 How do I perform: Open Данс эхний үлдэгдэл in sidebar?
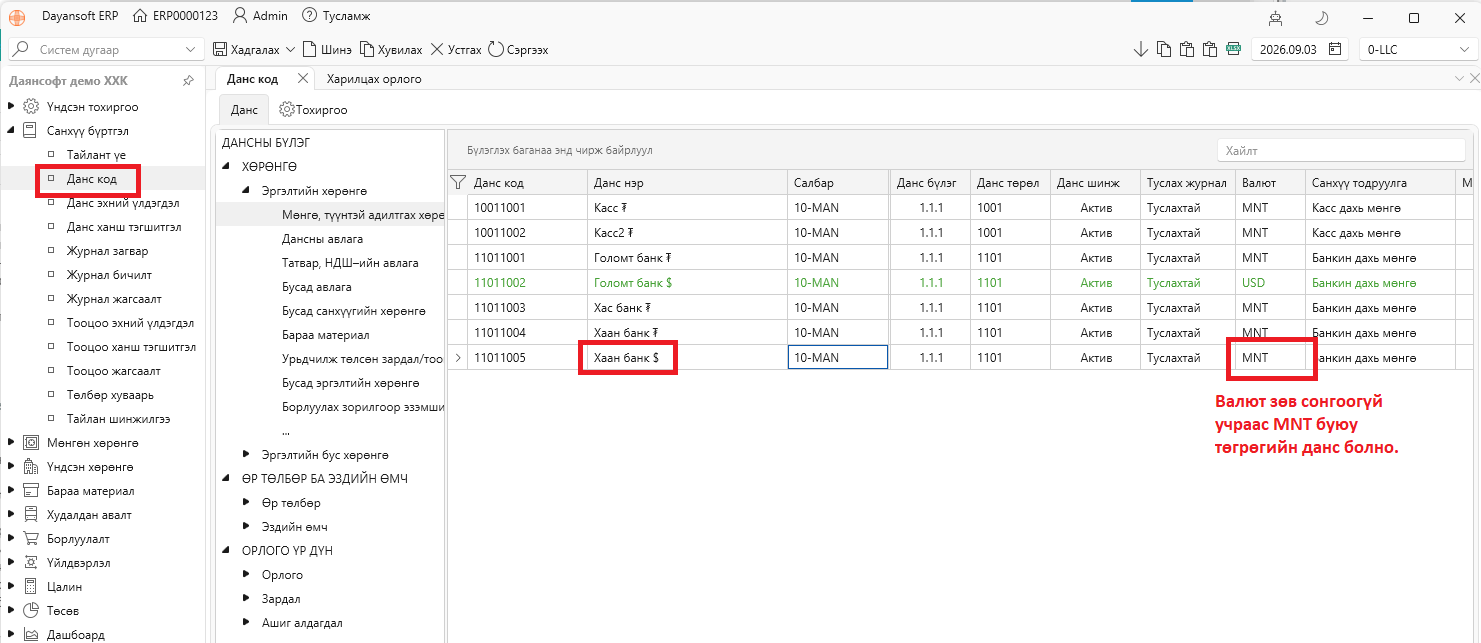[x=123, y=203]
